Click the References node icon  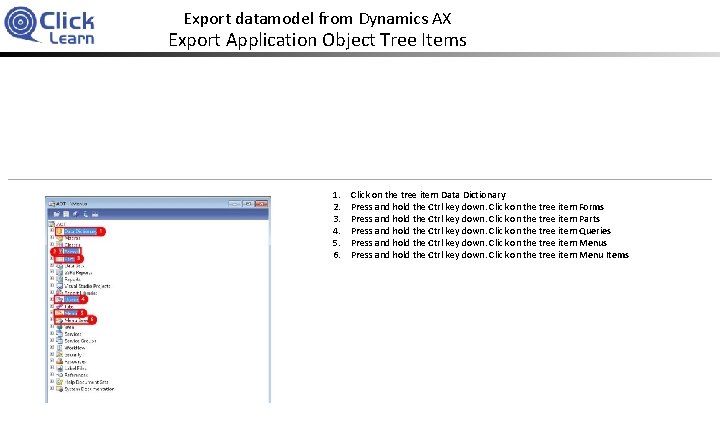tap(59, 375)
